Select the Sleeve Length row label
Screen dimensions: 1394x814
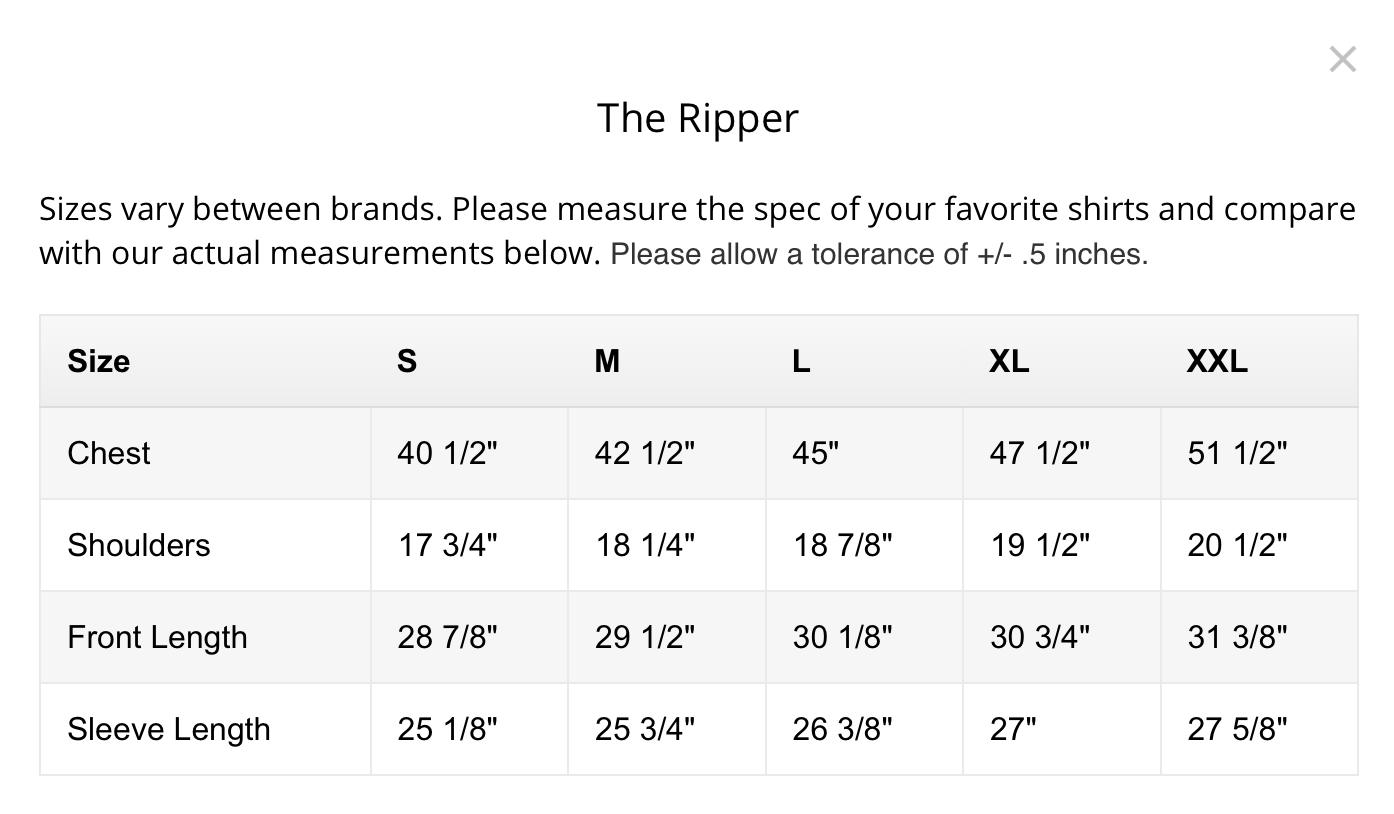tap(169, 729)
